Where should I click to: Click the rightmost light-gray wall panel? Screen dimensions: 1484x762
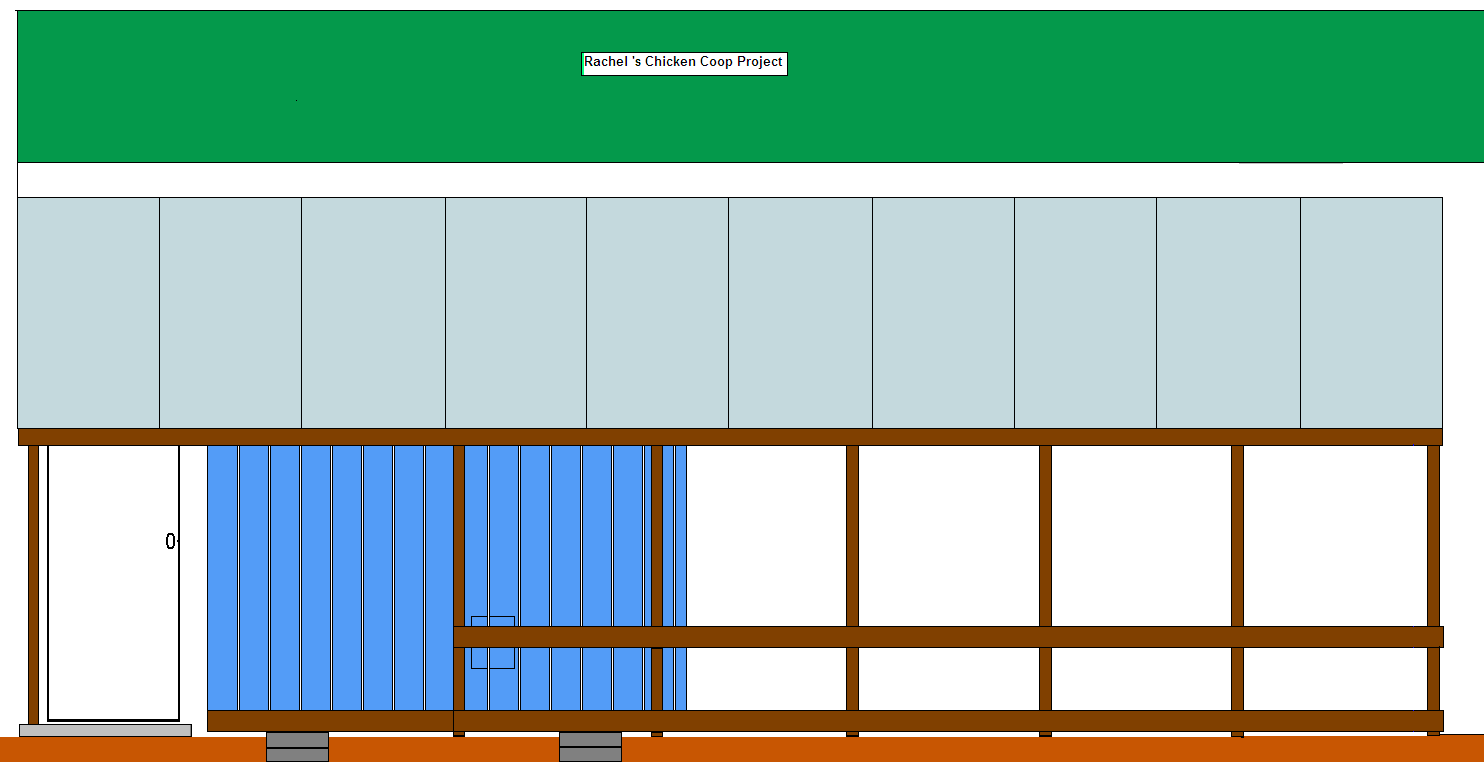click(x=1371, y=312)
